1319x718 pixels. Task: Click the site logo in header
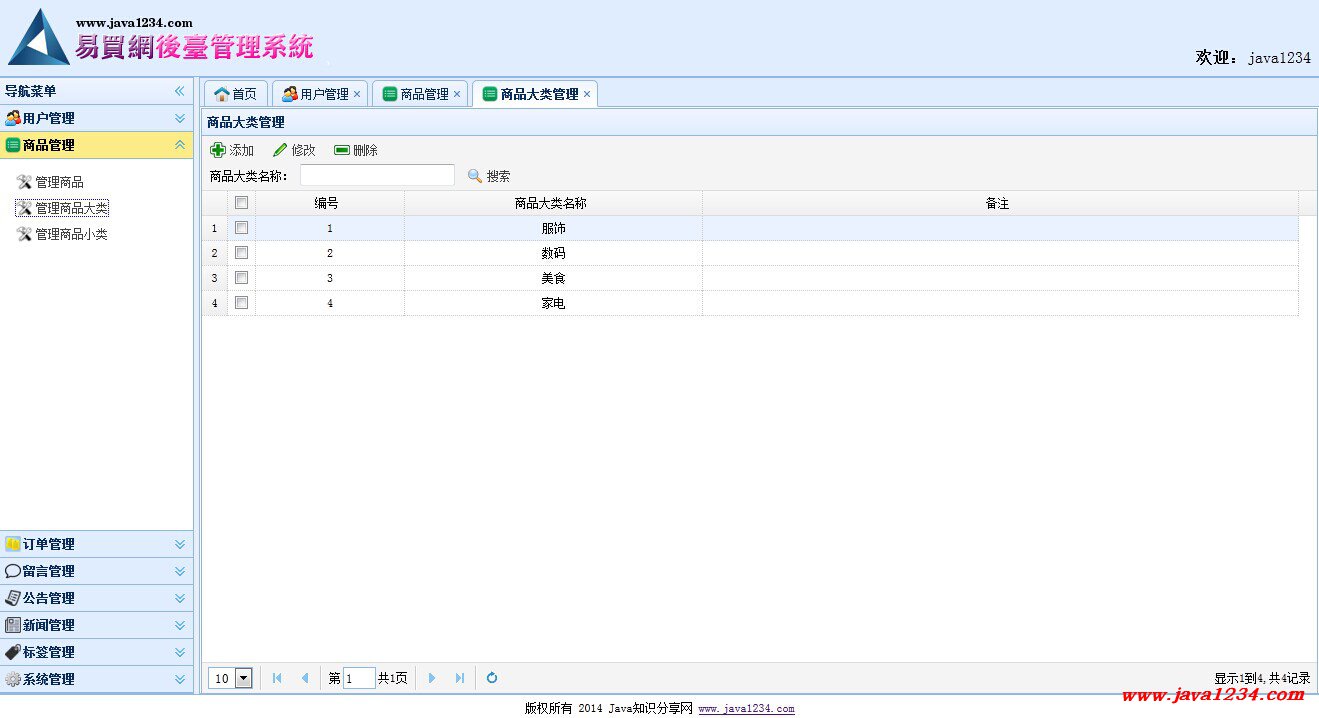point(162,37)
